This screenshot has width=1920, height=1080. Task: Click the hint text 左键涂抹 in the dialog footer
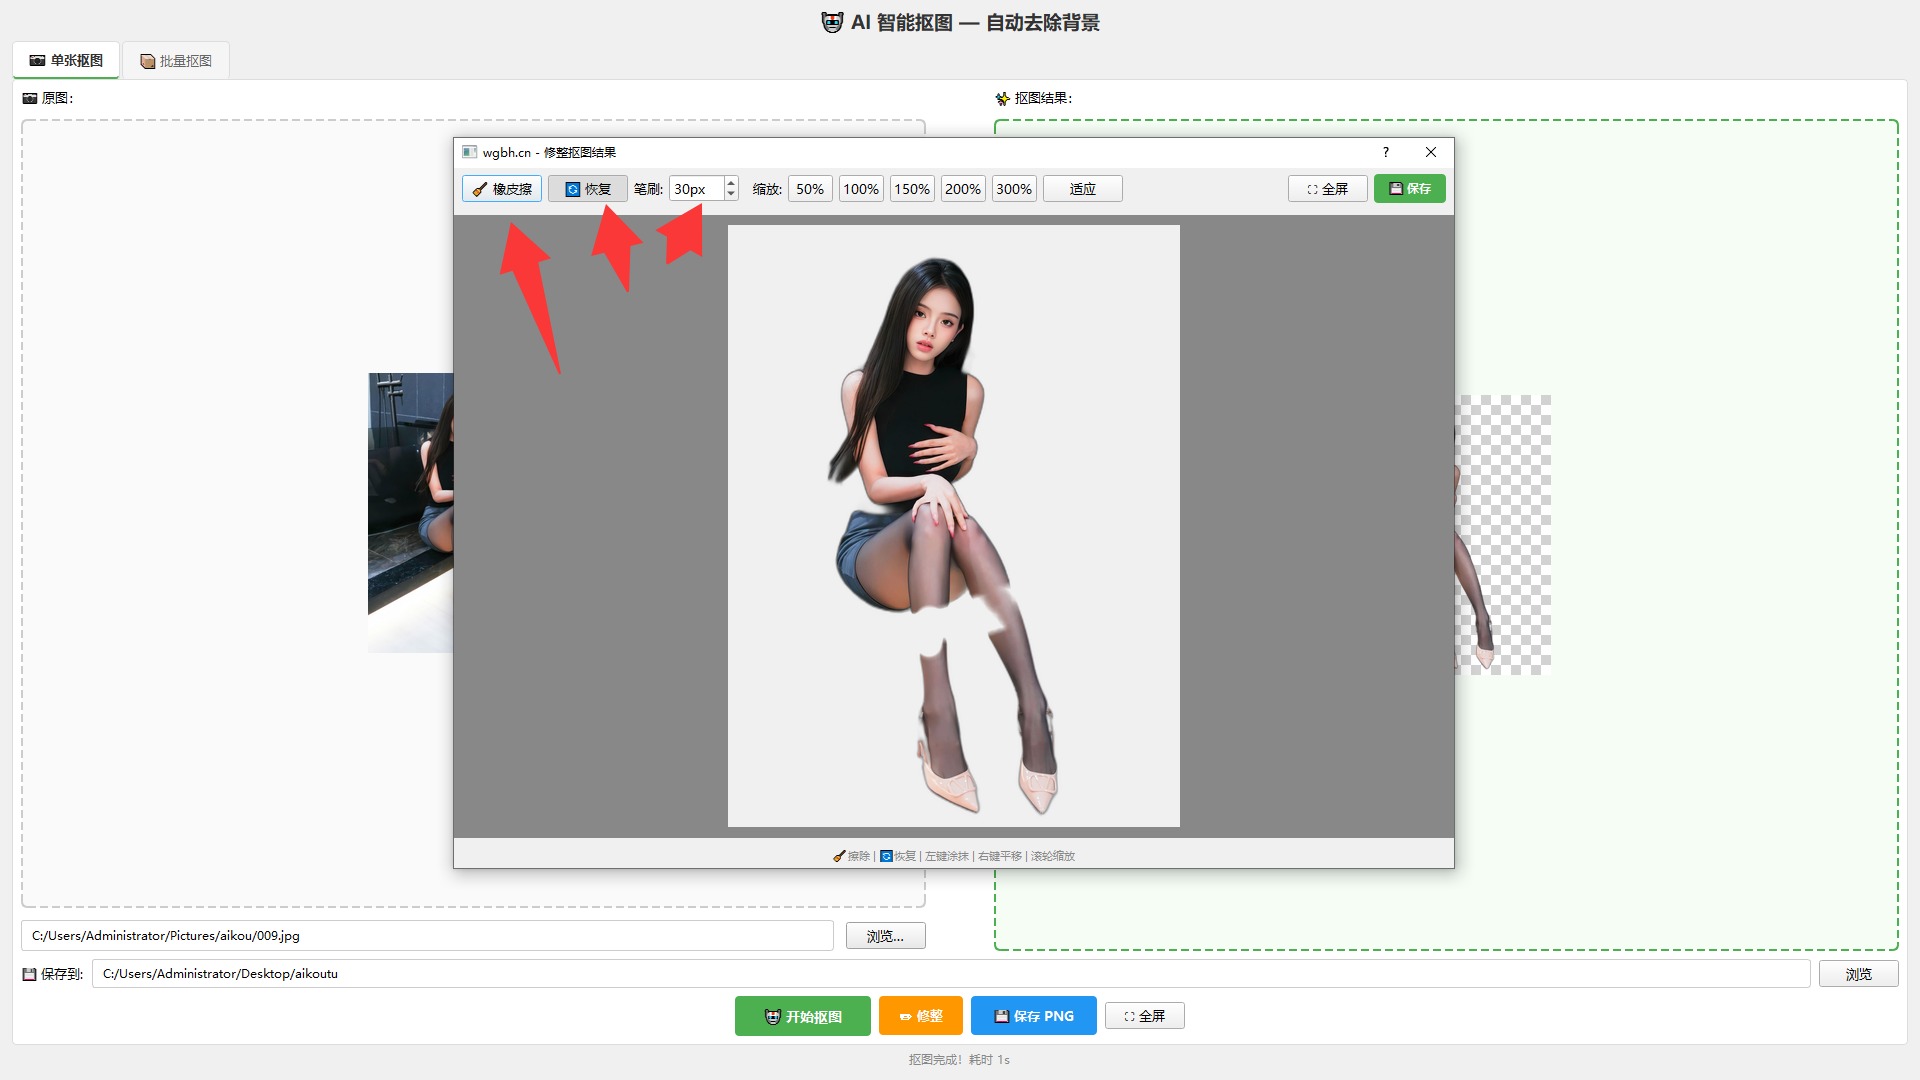pos(947,856)
